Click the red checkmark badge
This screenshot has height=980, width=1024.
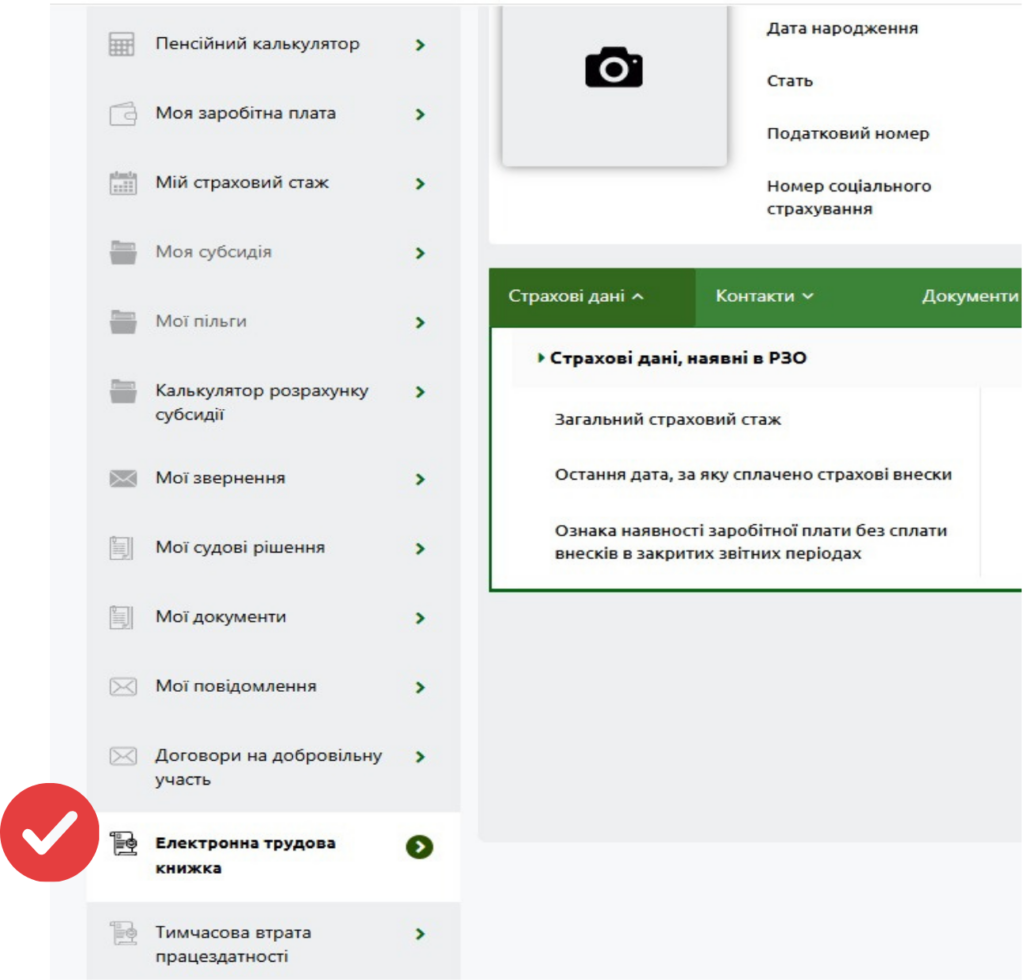[50, 832]
